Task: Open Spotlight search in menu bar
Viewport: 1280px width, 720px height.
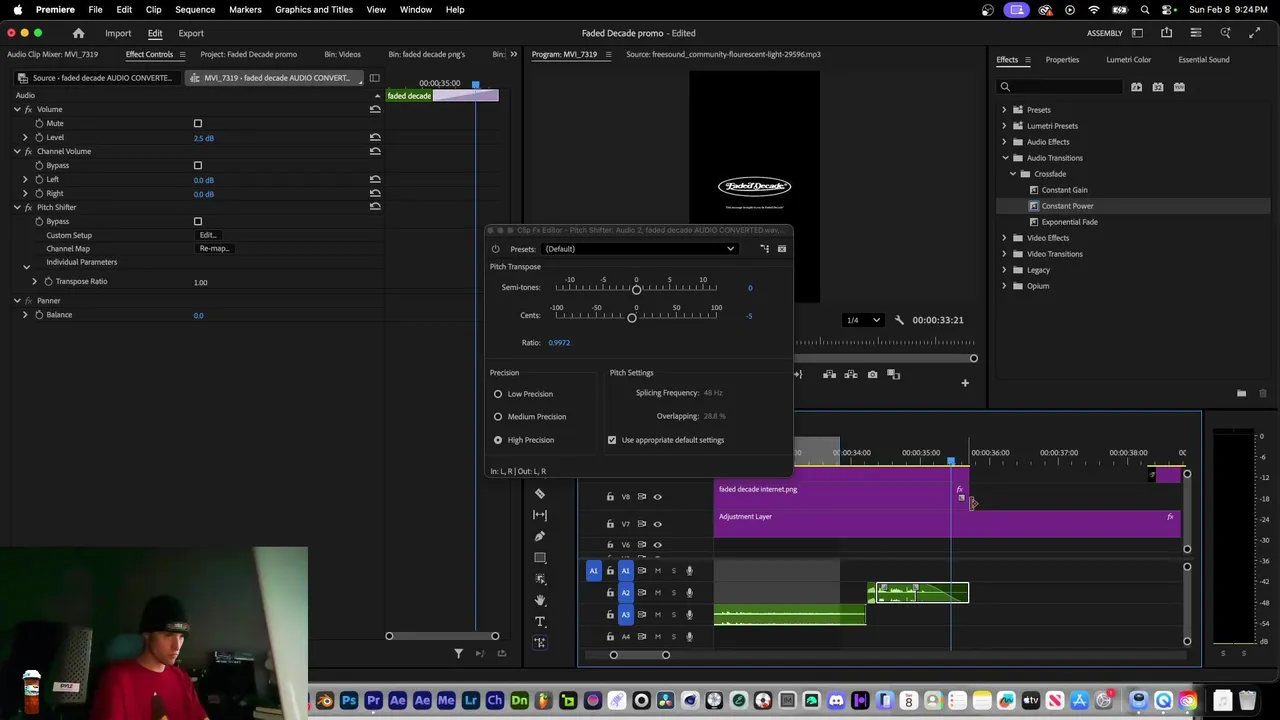Action: click(x=1145, y=10)
